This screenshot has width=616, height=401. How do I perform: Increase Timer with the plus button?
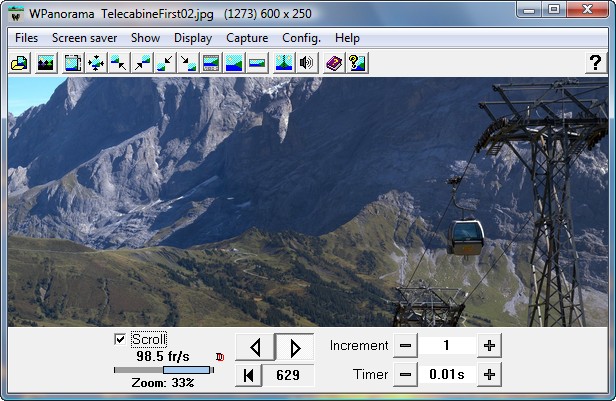489,375
